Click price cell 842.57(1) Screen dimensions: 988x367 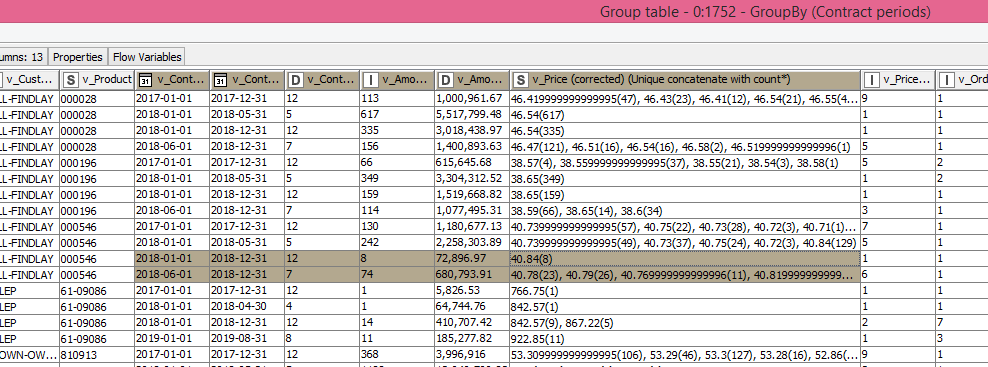(x=685, y=307)
